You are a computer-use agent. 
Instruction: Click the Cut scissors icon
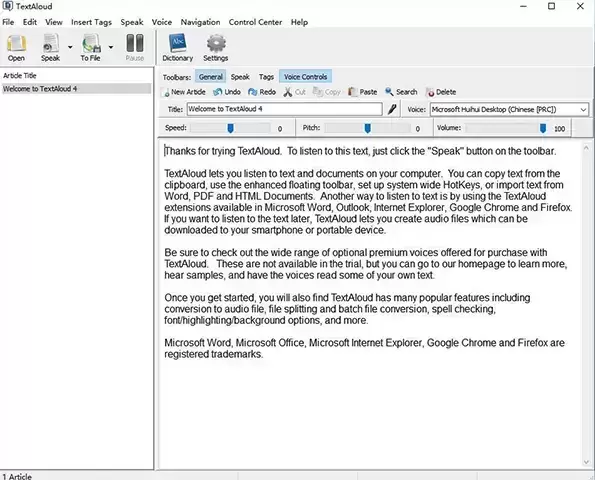pyautogui.click(x=288, y=92)
